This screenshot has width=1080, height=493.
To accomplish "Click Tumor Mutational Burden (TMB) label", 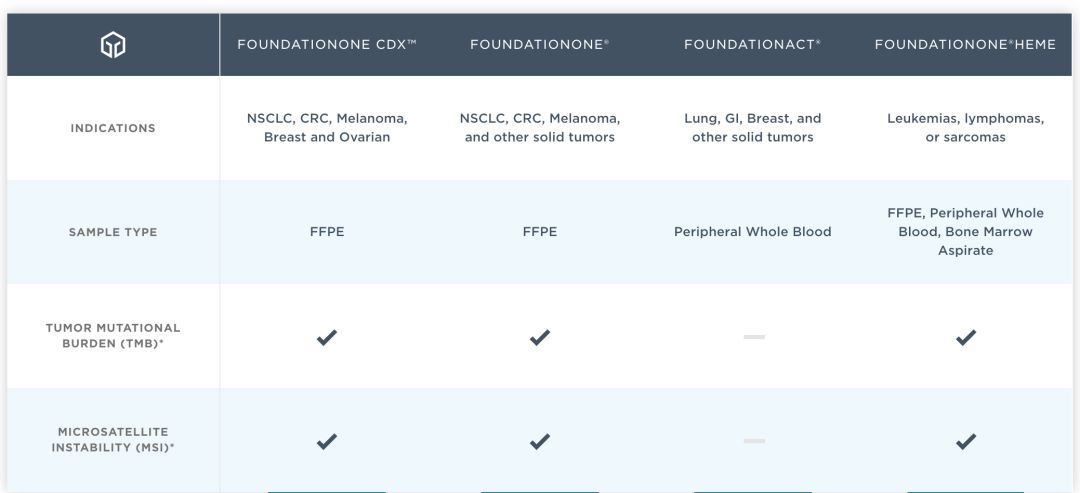I will pyautogui.click(x=113, y=335).
